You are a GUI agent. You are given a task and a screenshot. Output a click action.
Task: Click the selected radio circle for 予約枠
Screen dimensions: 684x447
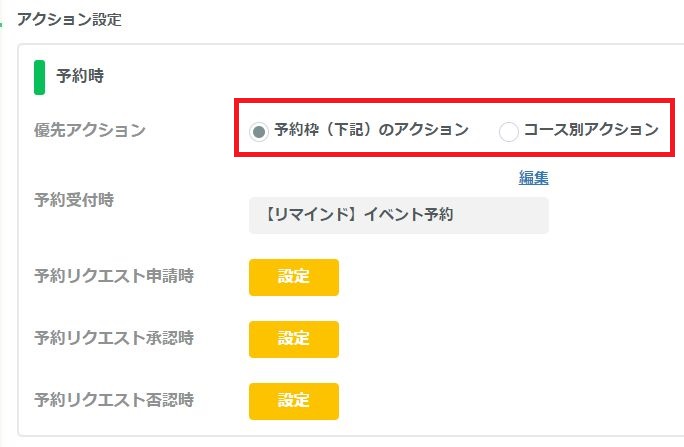260,130
